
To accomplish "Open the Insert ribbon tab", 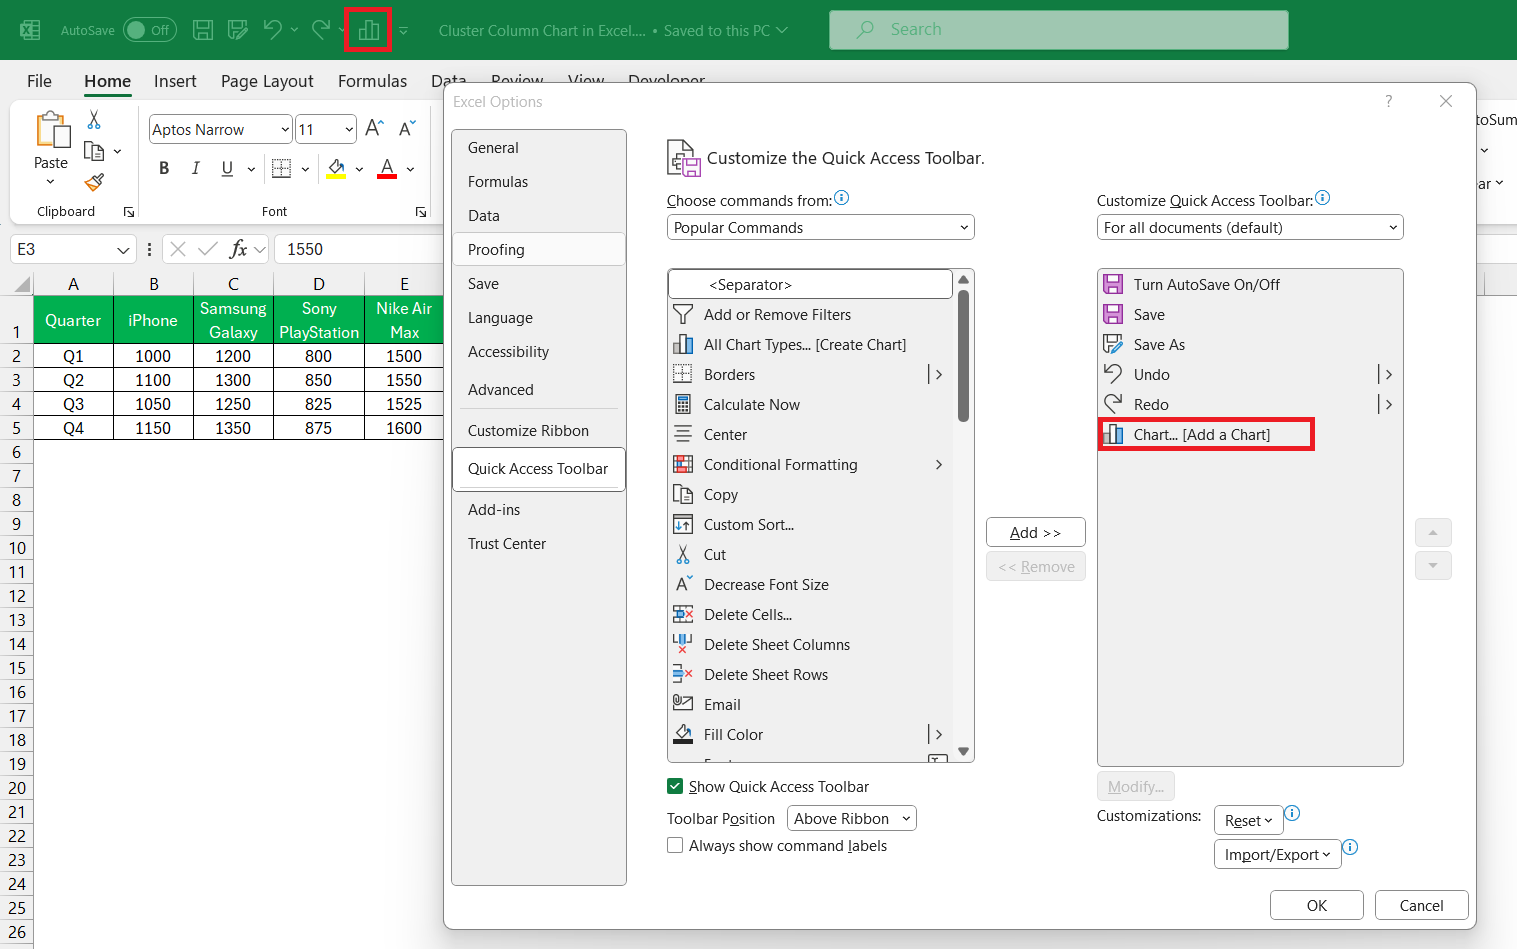I will 175,81.
